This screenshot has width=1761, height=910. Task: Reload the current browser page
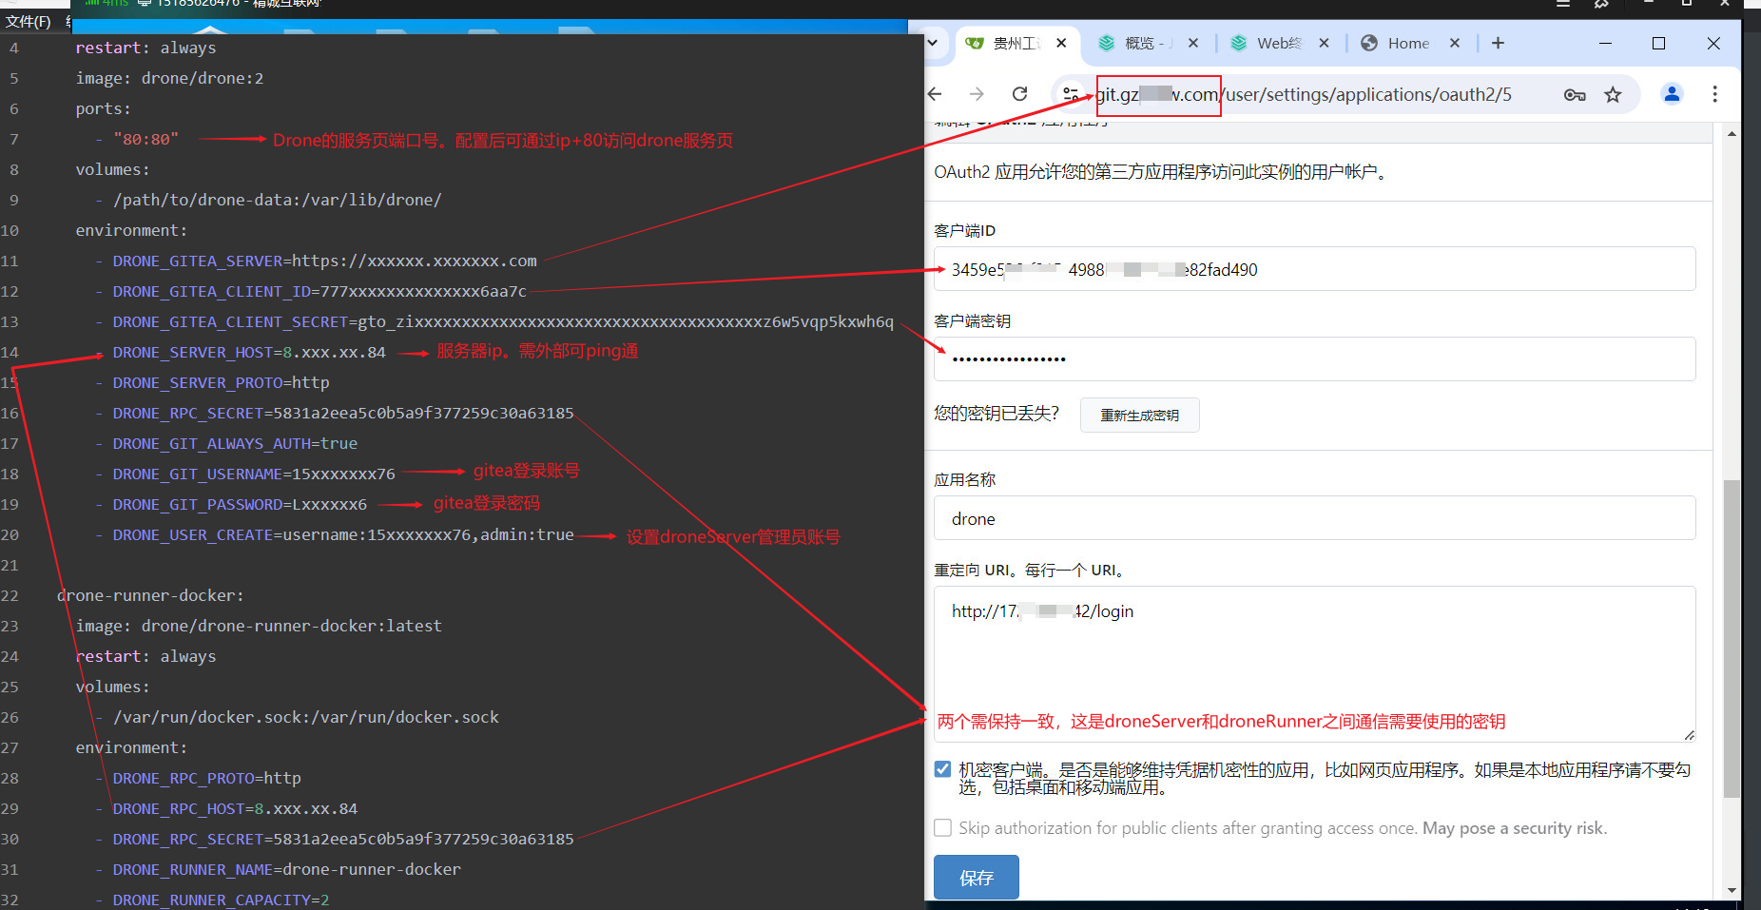1020,94
